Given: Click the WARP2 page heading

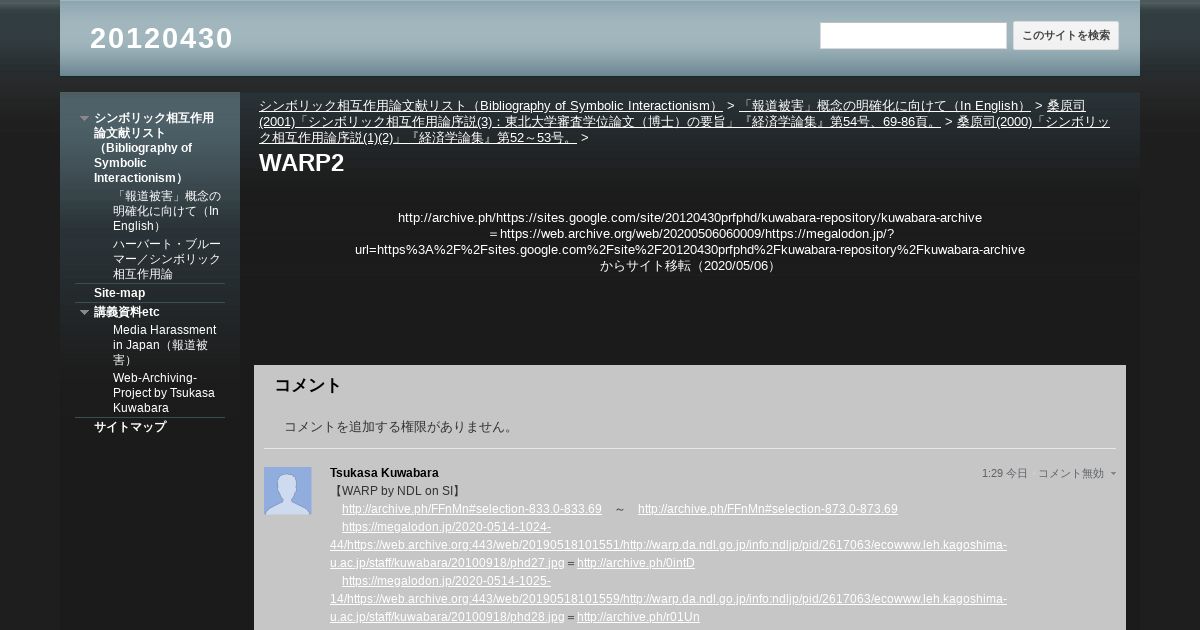Looking at the screenshot, I should click(x=302, y=163).
